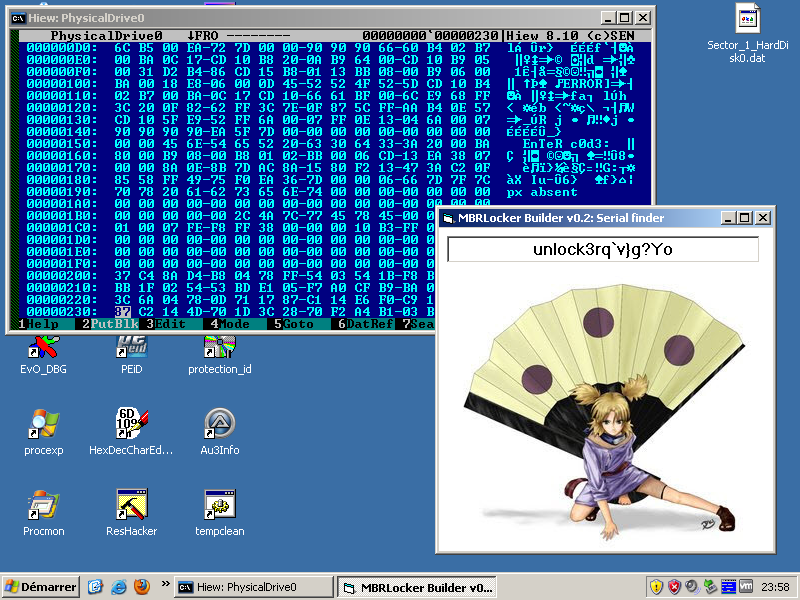This screenshot has height=600, width=800.
Task: Expand the quick launch chevron
Action: click(x=165, y=583)
